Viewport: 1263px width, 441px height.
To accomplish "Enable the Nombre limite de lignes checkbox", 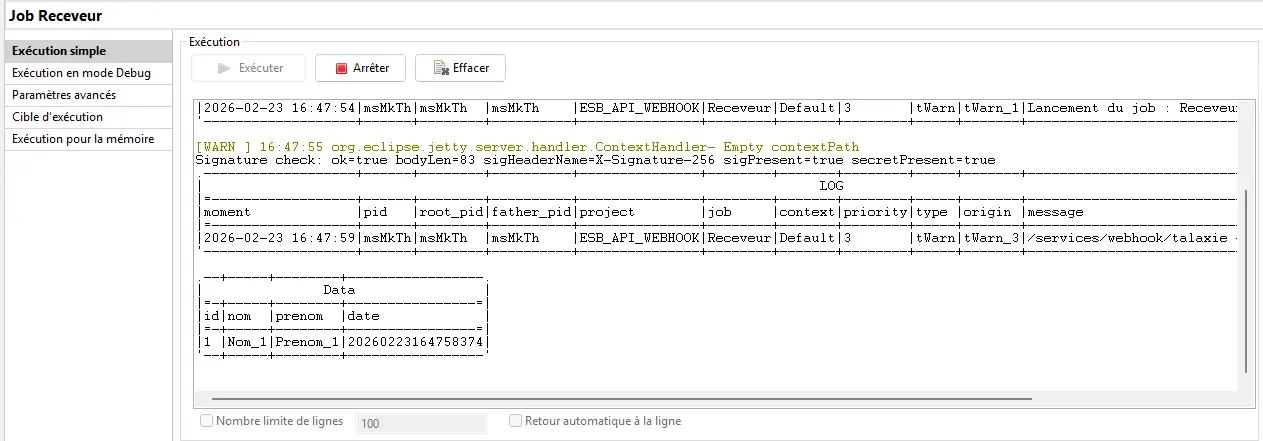I will (207, 421).
